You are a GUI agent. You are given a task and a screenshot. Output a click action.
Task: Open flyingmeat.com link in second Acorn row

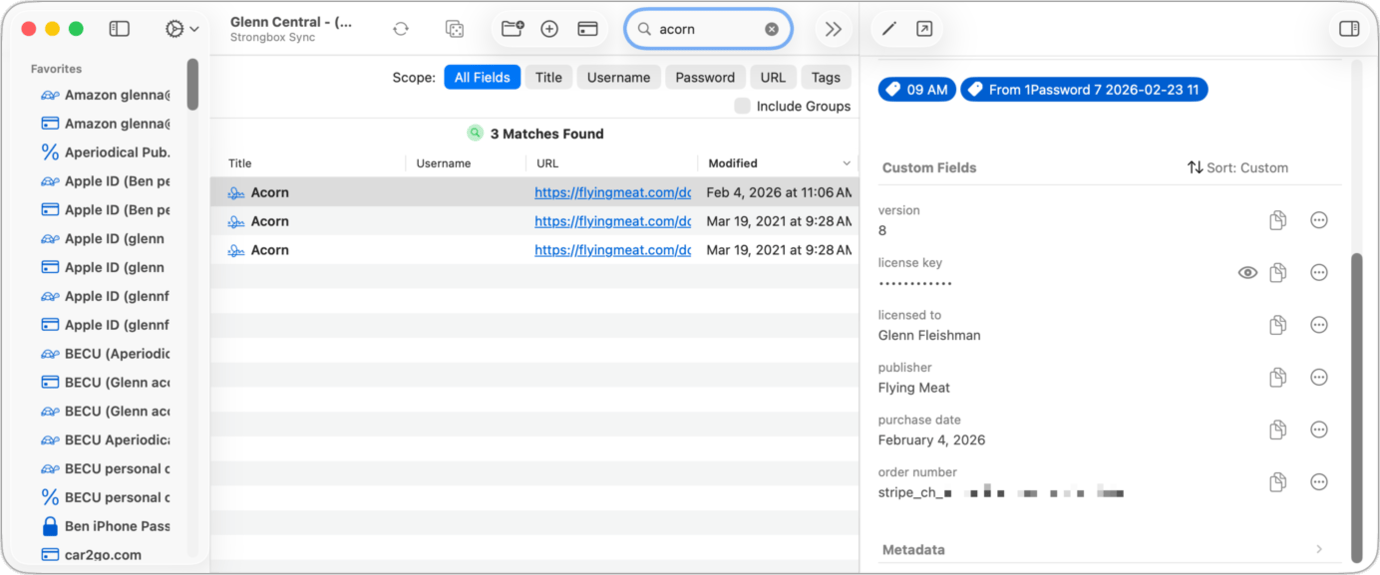pos(613,221)
